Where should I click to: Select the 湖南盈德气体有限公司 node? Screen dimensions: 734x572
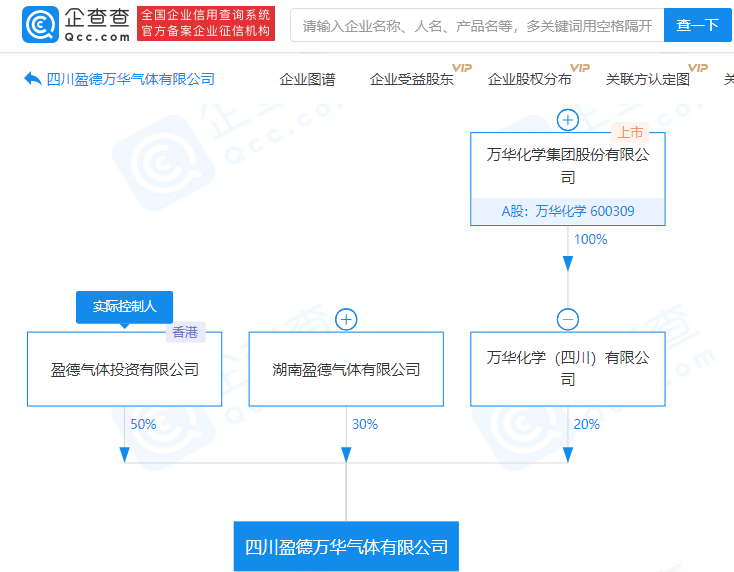[x=346, y=369]
